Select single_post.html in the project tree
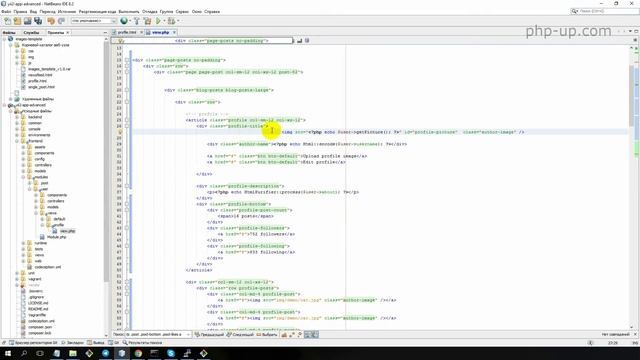 pos(41,87)
